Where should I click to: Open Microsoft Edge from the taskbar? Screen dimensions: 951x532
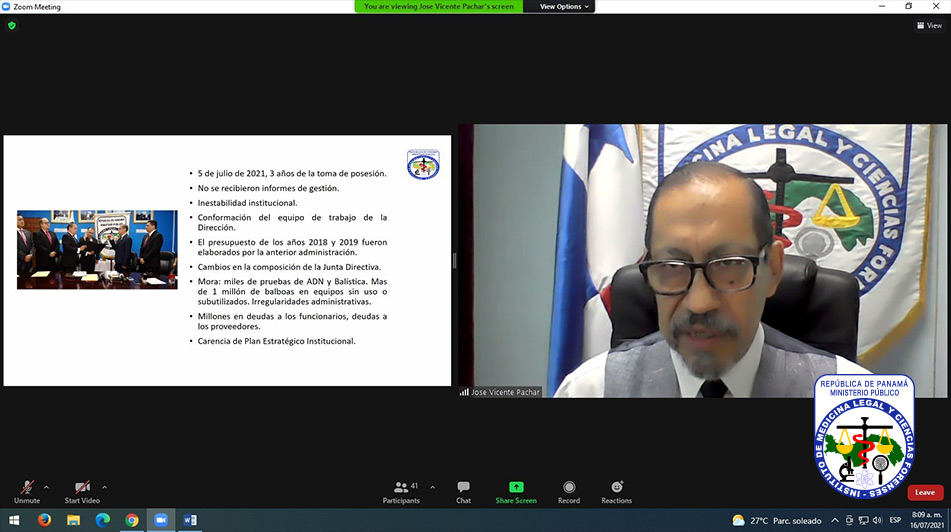tap(102, 520)
